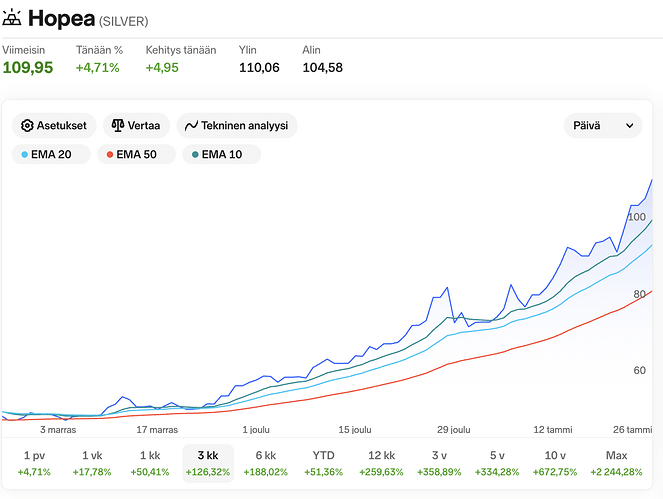Viewport: 663px width, 499px height.
Task: Toggle the EMA 50 indicator chip
Action: point(136,154)
